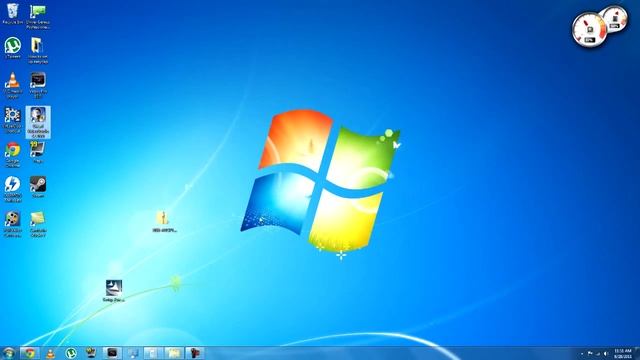Open the gear-icon desktop shortcut
Viewport: 640px width, 360px height.
[13, 120]
